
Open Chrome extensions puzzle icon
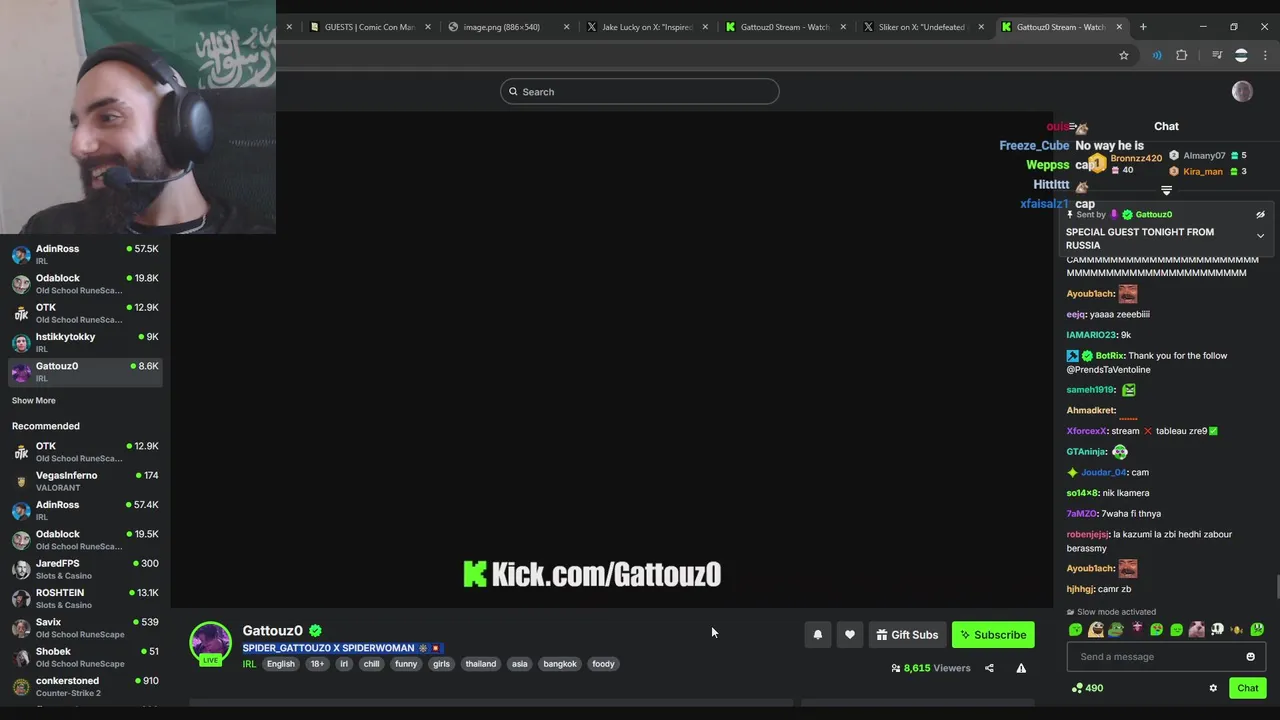[1182, 55]
